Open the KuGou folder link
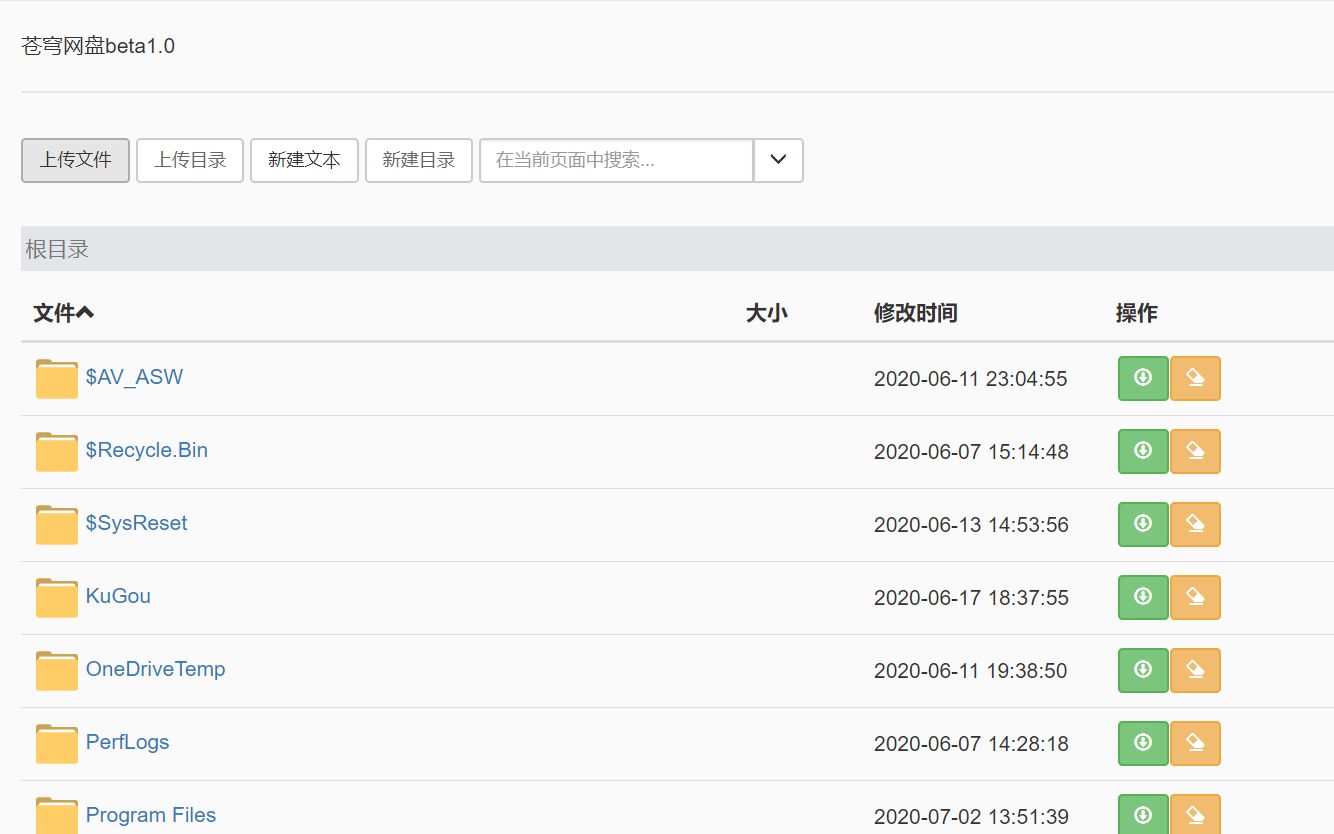This screenshot has height=834, width=1334. click(118, 596)
